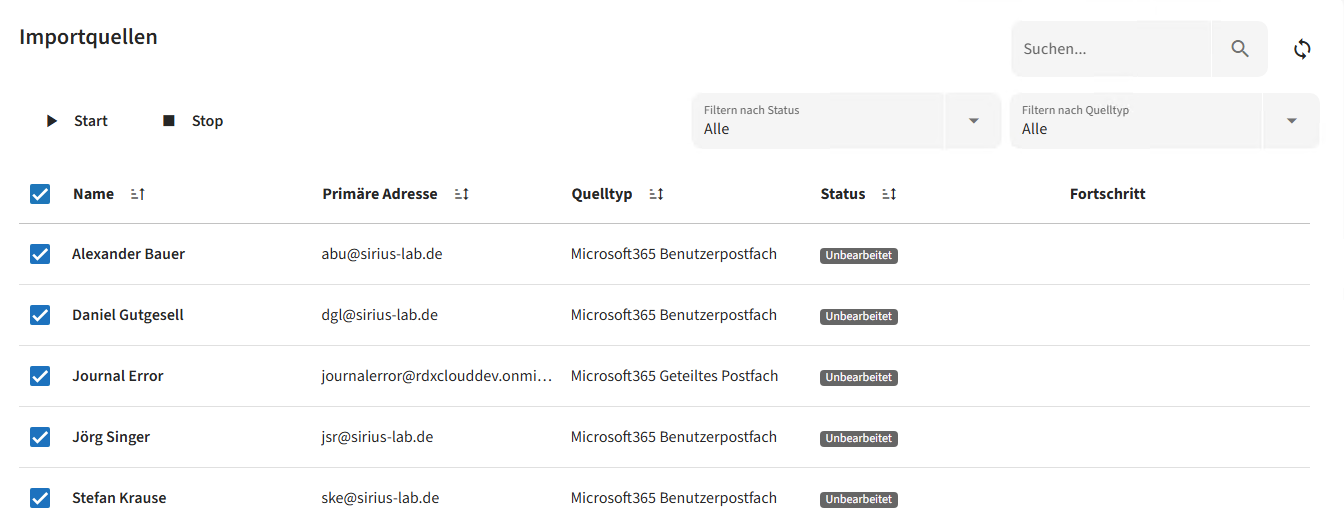
Task: Click Jörg Singer's Unbearbeitet status badge
Action: point(859,439)
